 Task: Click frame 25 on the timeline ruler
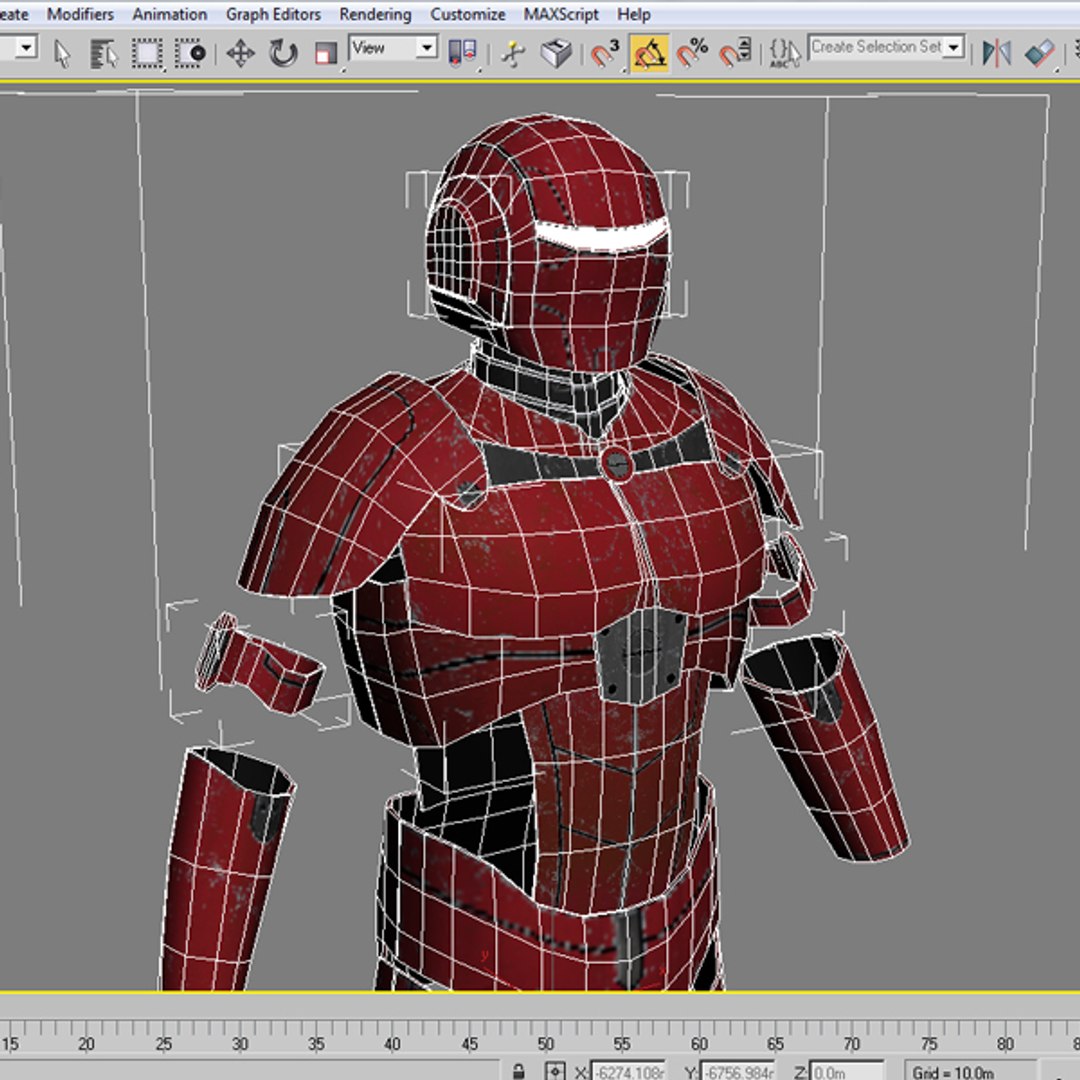pyautogui.click(x=163, y=1043)
